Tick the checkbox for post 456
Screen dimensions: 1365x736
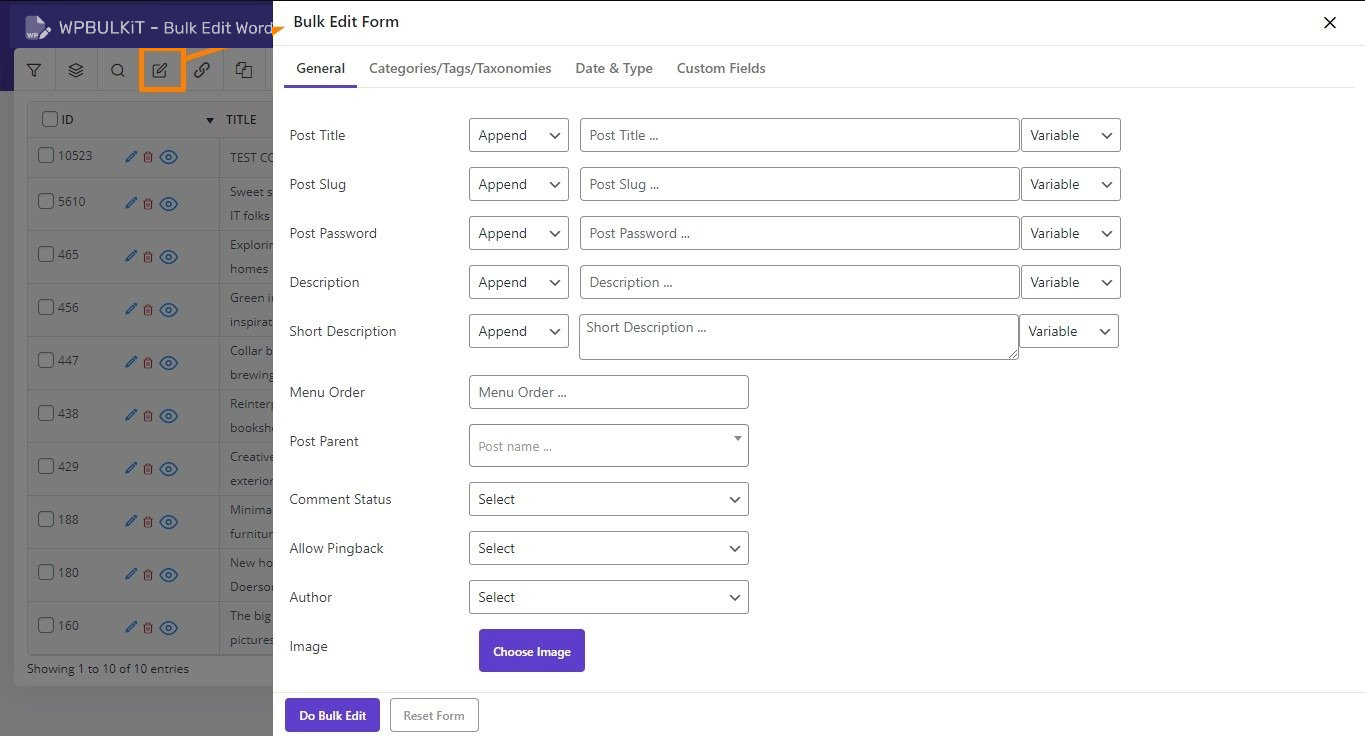(x=46, y=307)
